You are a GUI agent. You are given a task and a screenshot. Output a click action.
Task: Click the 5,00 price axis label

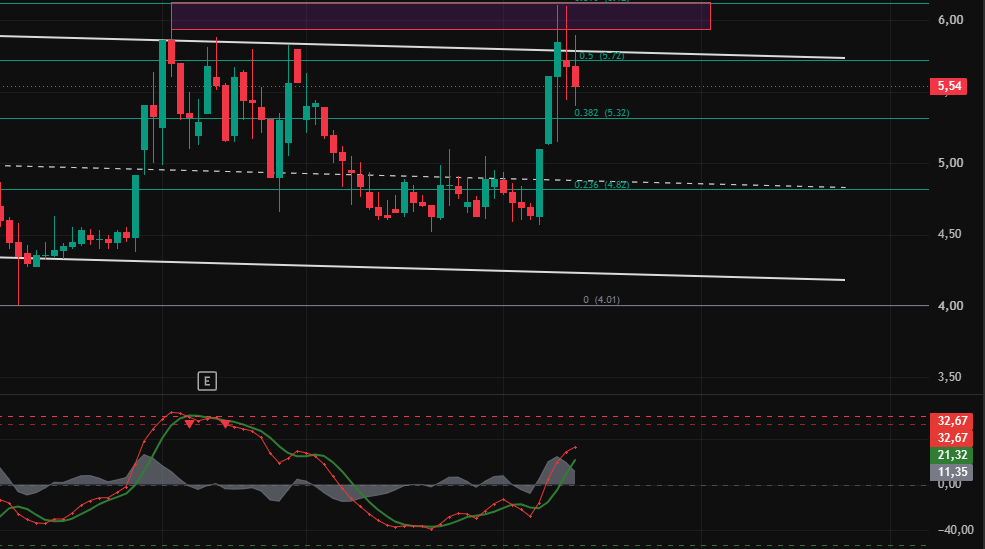(950, 163)
